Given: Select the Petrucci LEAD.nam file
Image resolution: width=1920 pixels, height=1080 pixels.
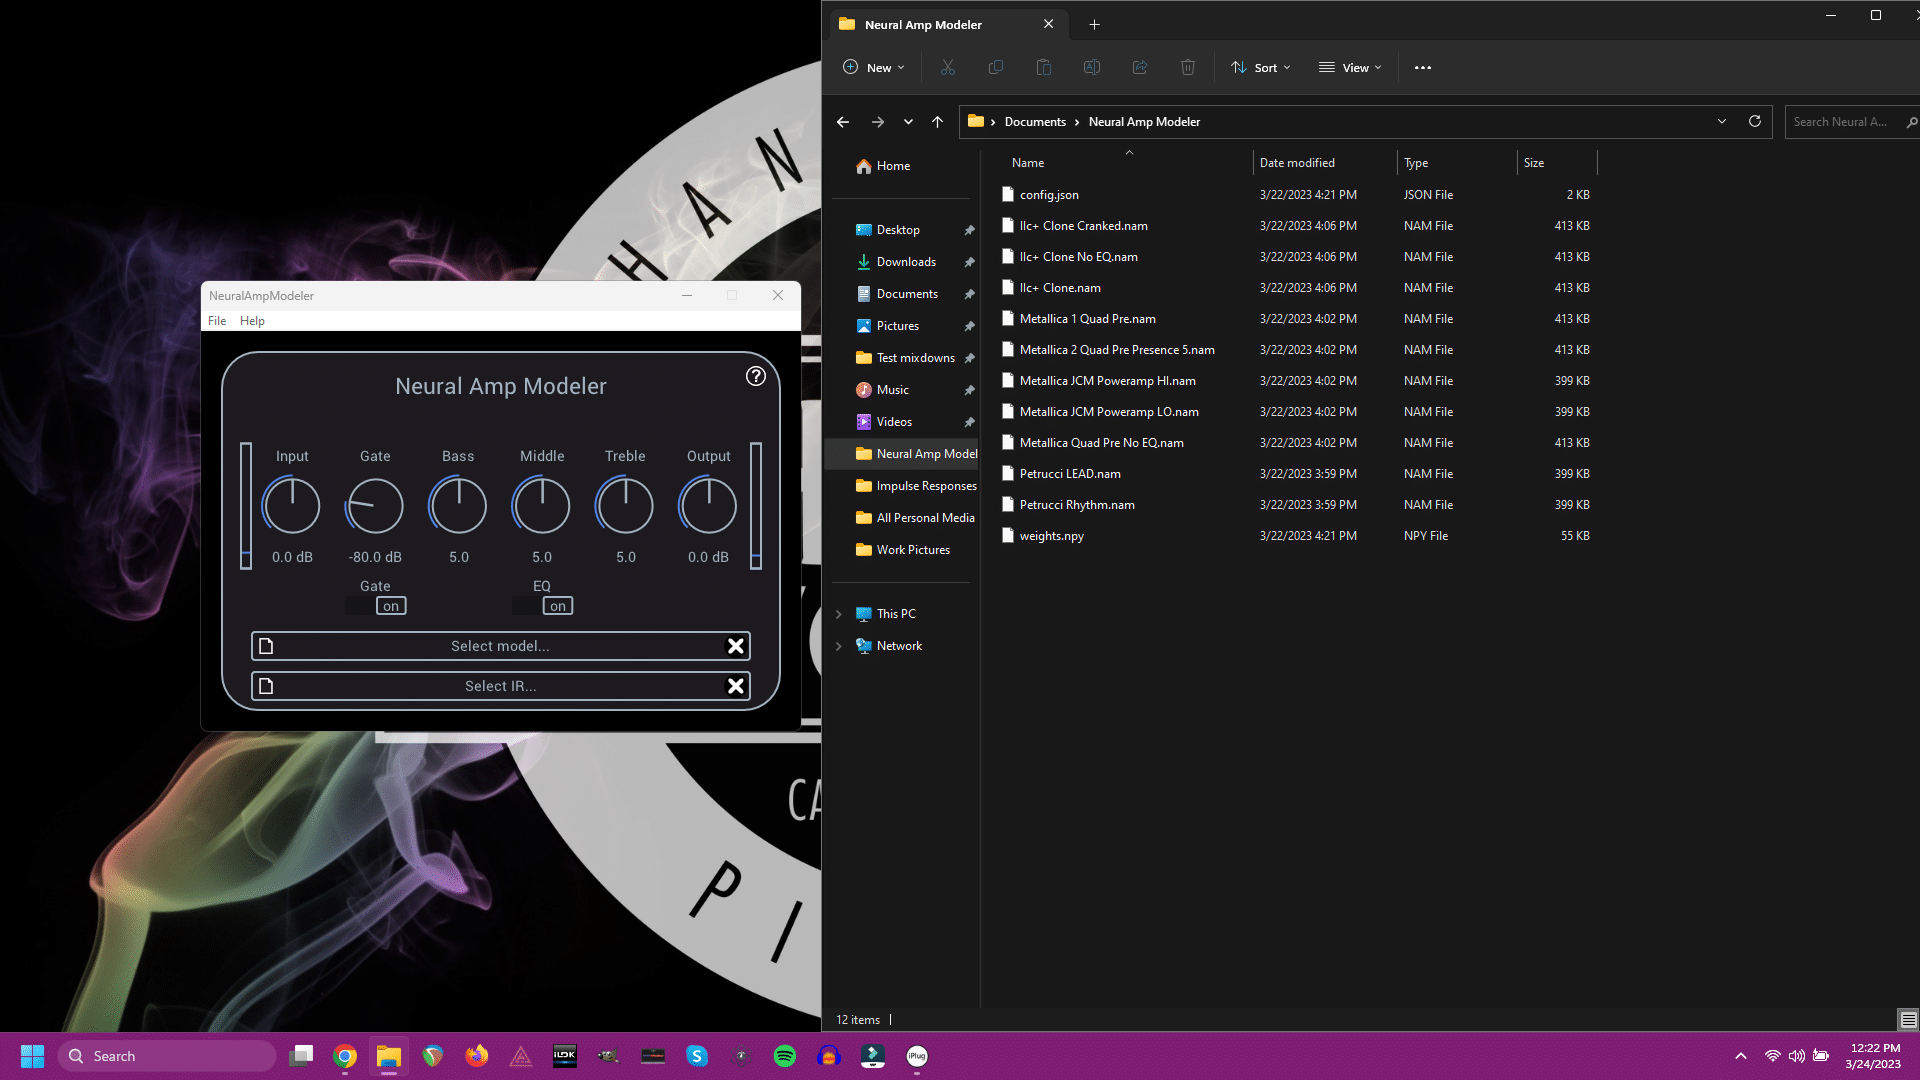Looking at the screenshot, I should 1070,474.
